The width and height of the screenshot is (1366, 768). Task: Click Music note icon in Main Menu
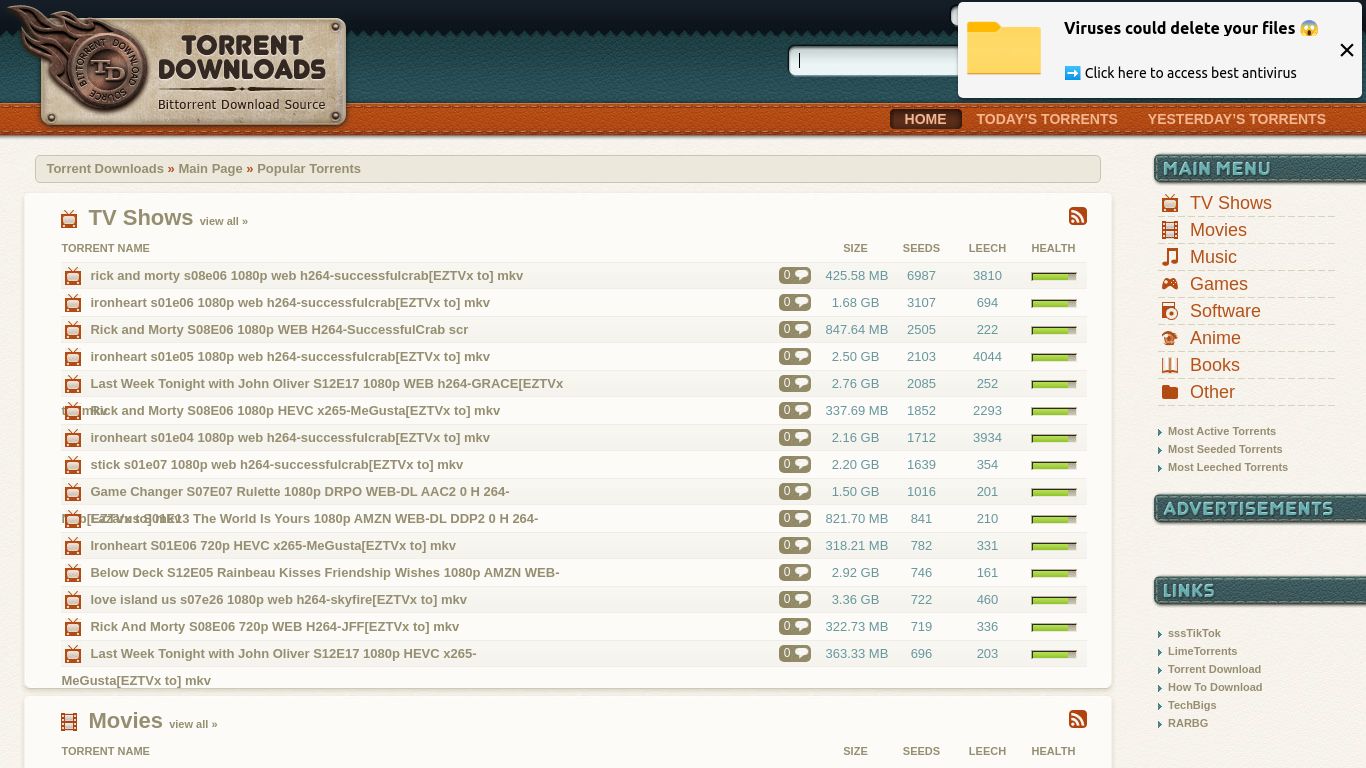click(x=1169, y=258)
